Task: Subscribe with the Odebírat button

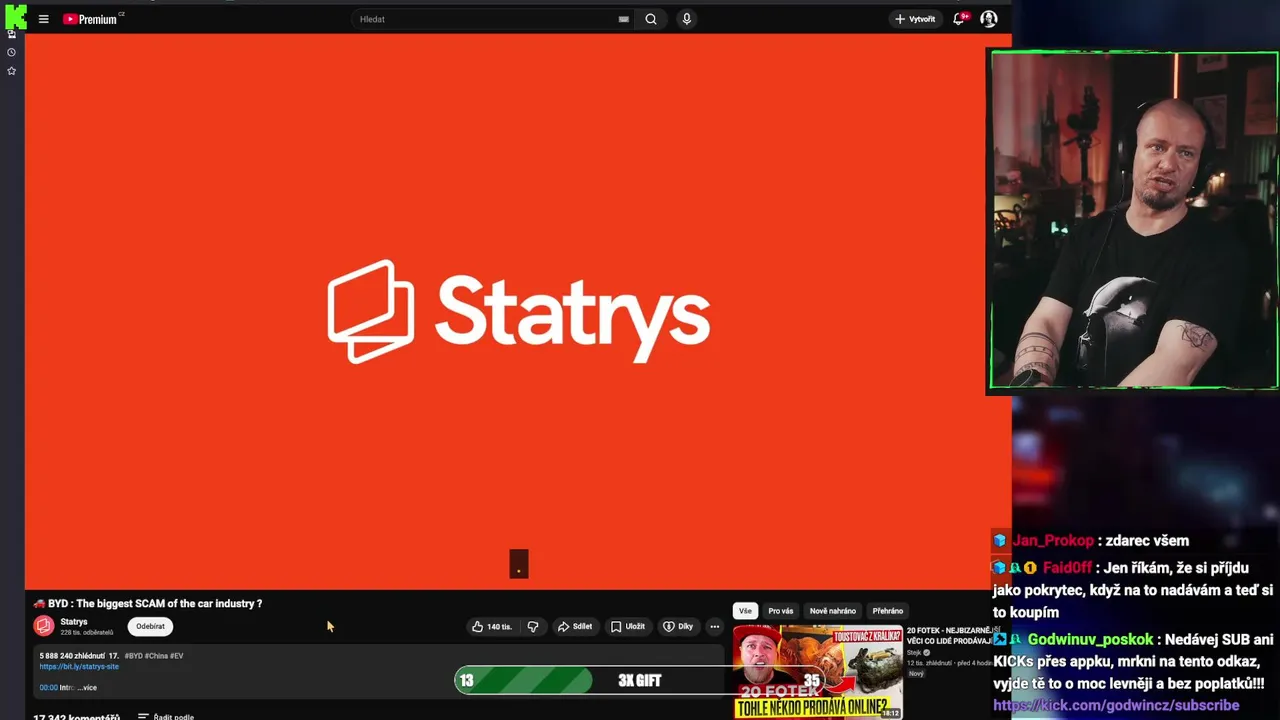Action: tap(150, 626)
